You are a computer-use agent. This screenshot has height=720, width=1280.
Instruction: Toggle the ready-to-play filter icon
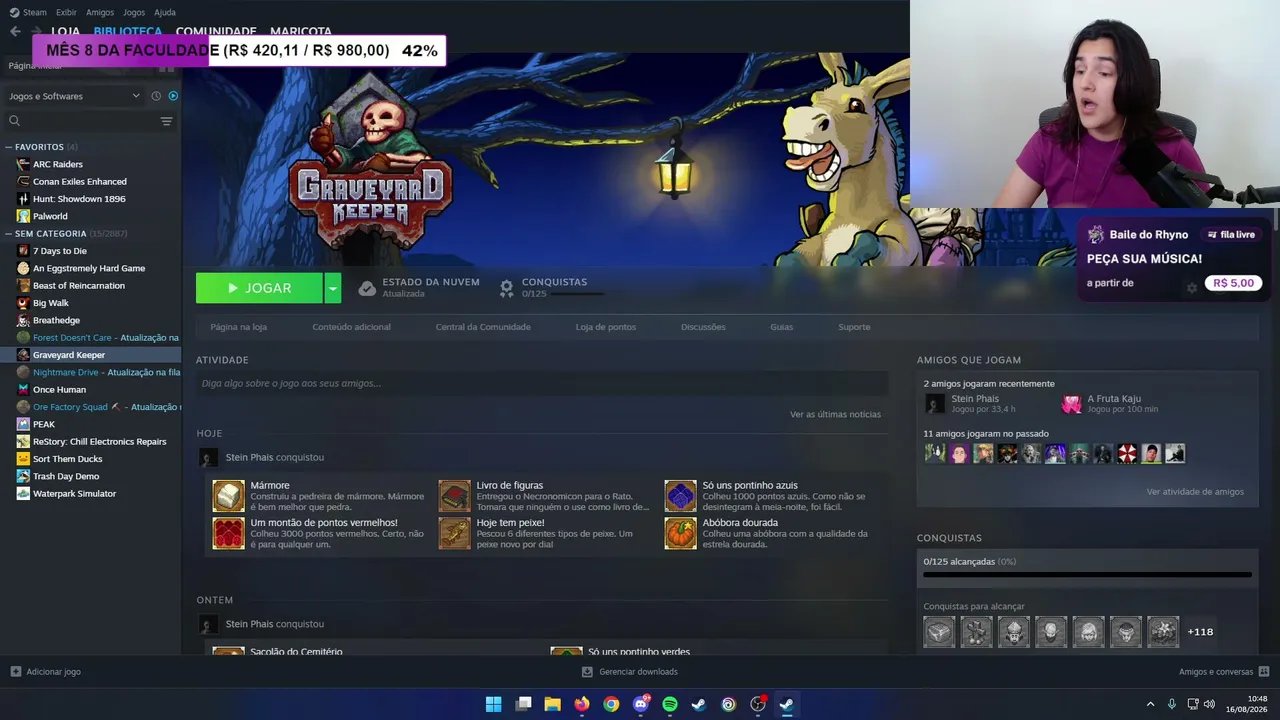173,96
